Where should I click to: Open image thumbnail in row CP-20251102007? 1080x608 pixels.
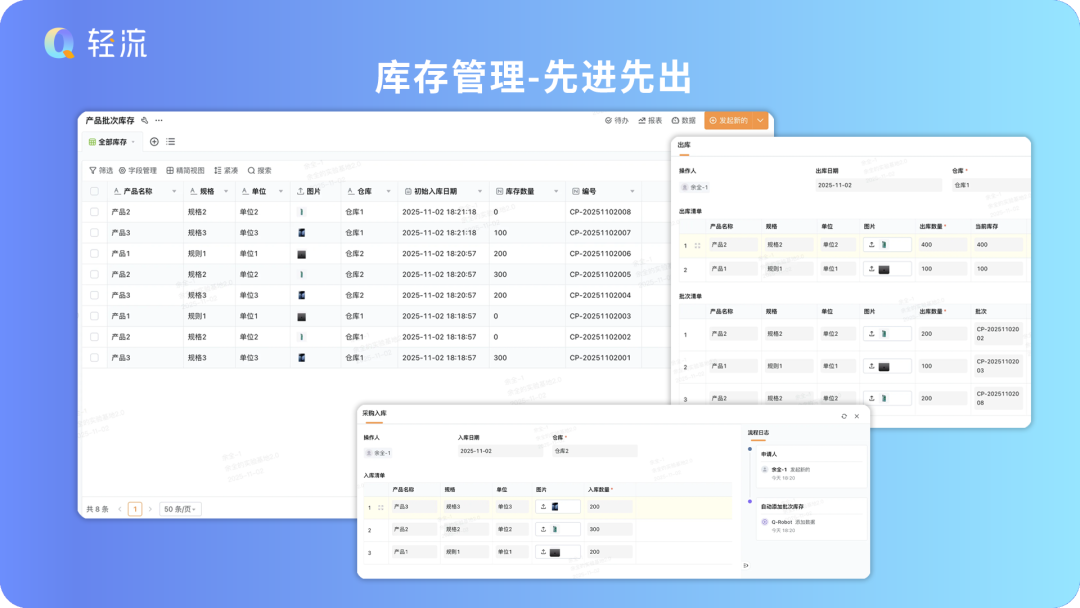tap(302, 233)
